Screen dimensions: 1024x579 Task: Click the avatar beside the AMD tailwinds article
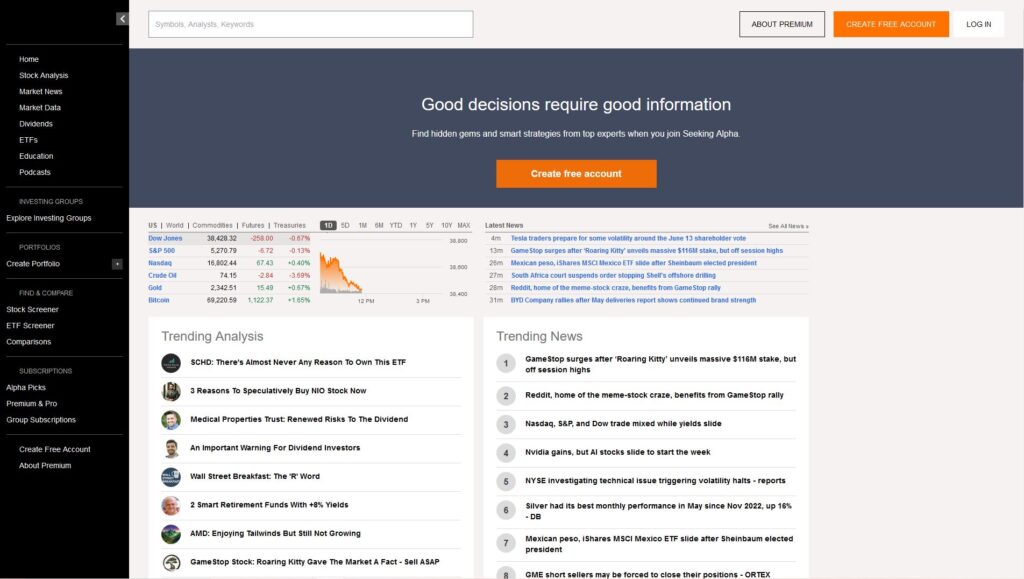pos(170,534)
